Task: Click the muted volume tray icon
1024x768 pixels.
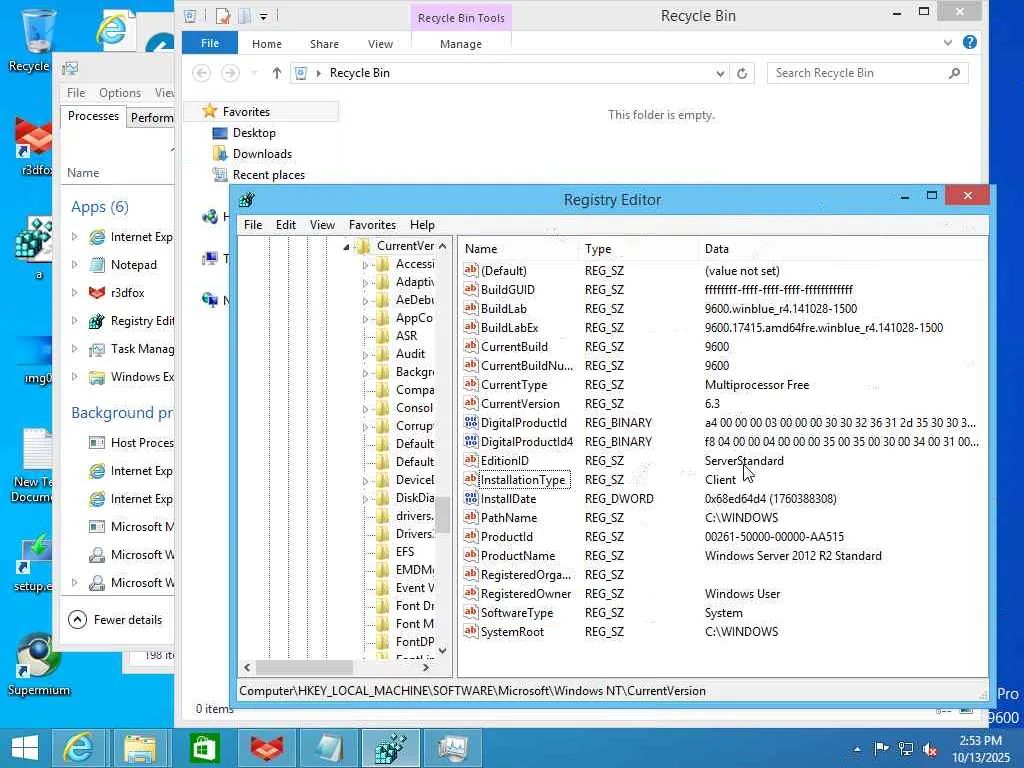Action: [929, 750]
